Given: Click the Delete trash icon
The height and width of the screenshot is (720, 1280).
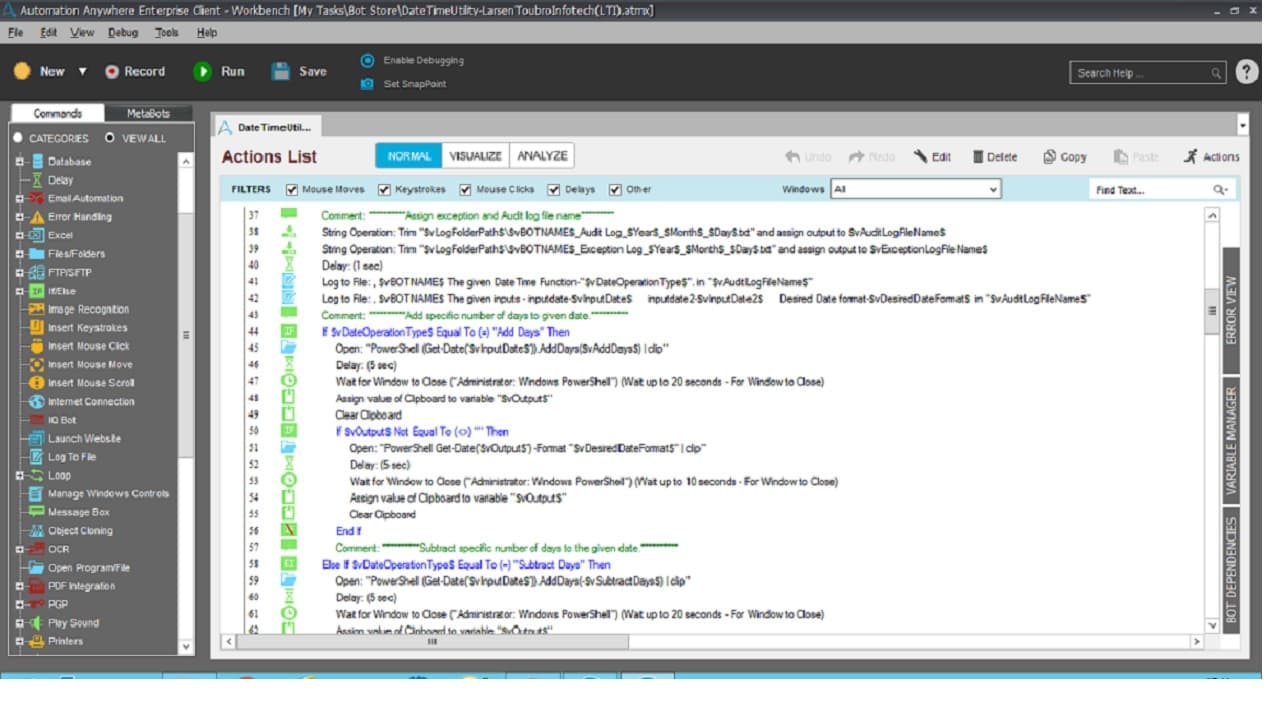Looking at the screenshot, I should (978, 157).
